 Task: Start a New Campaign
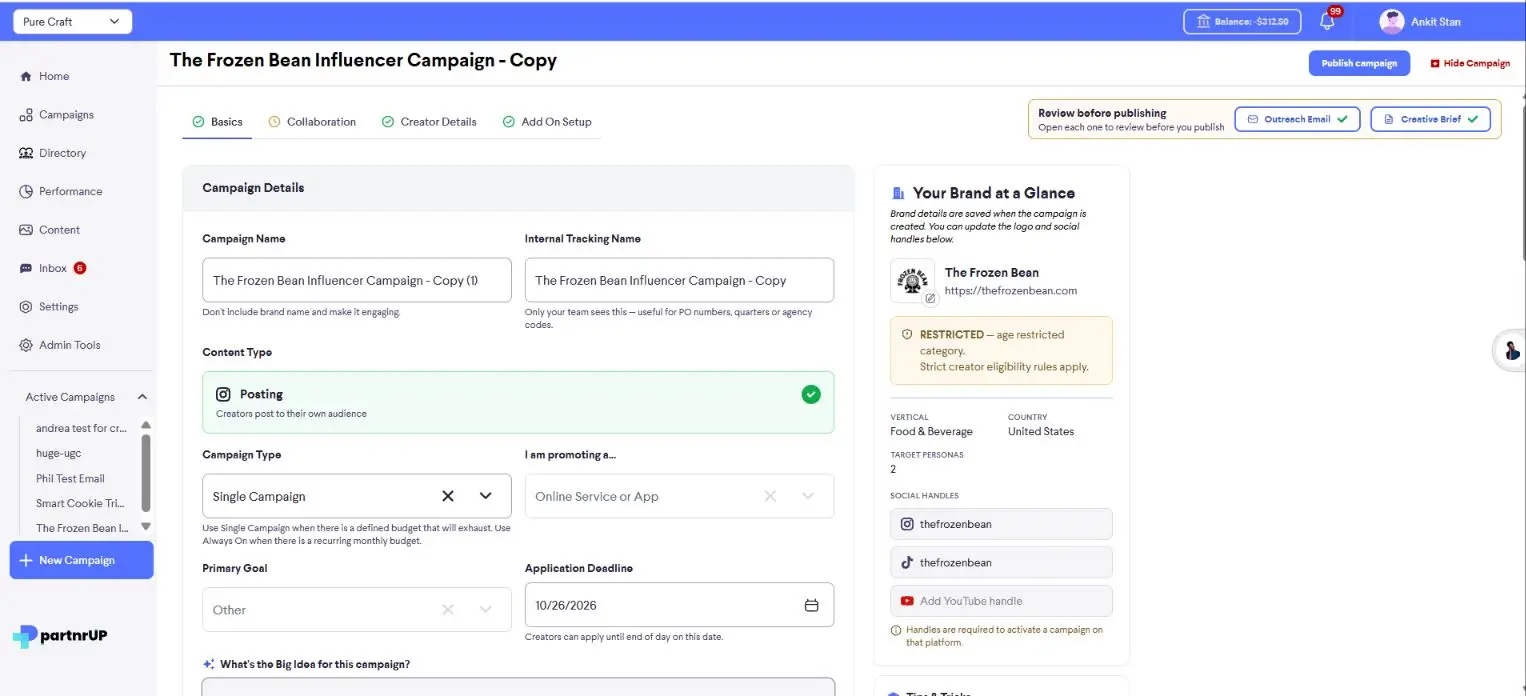click(81, 560)
